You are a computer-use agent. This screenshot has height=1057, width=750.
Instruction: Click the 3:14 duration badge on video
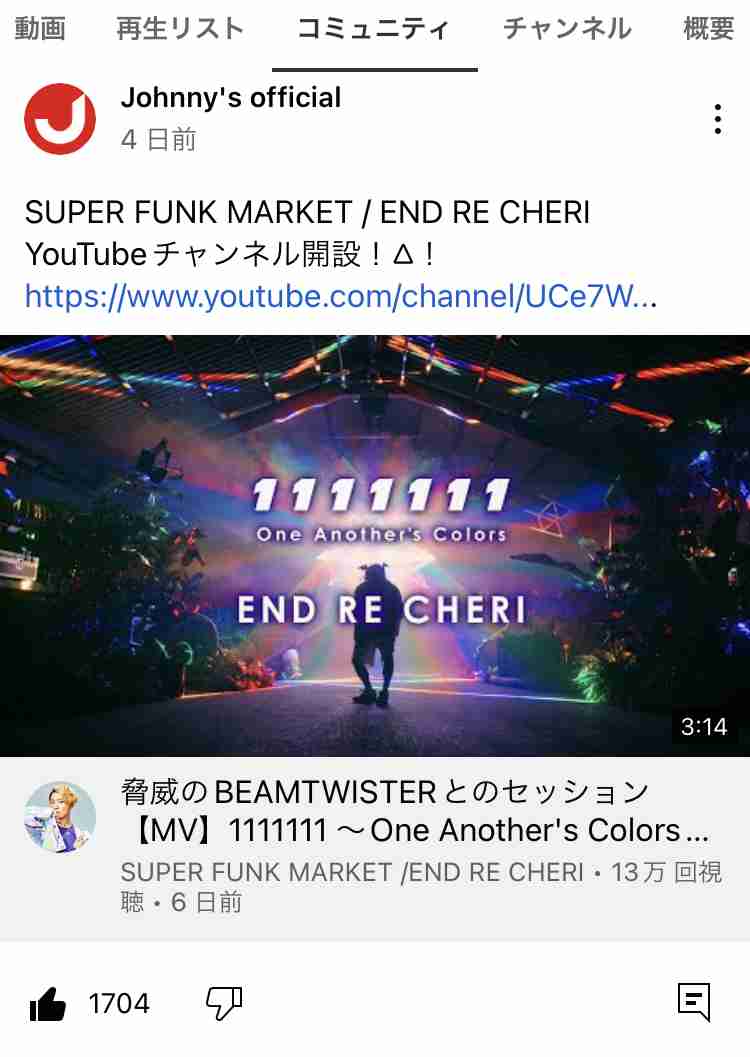point(704,726)
